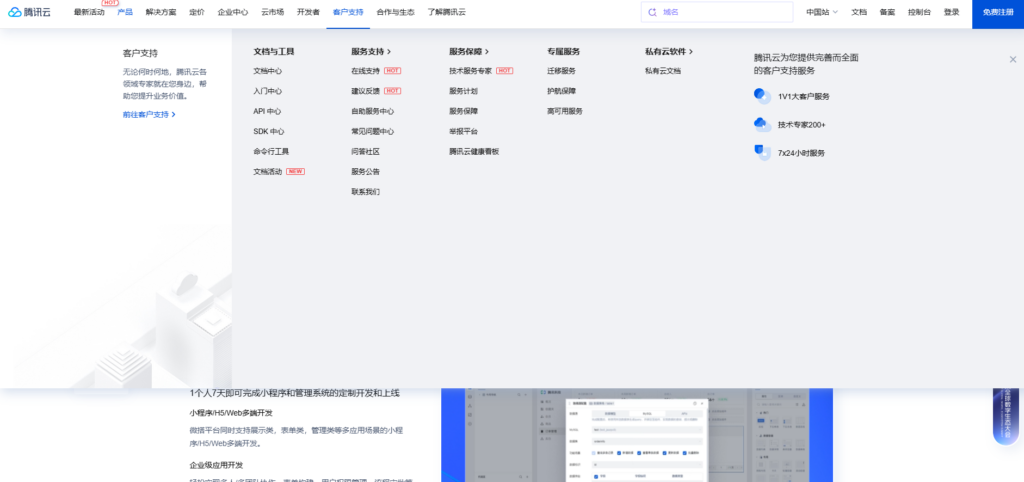
Task: Click the search icon in search box
Action: coord(652,12)
